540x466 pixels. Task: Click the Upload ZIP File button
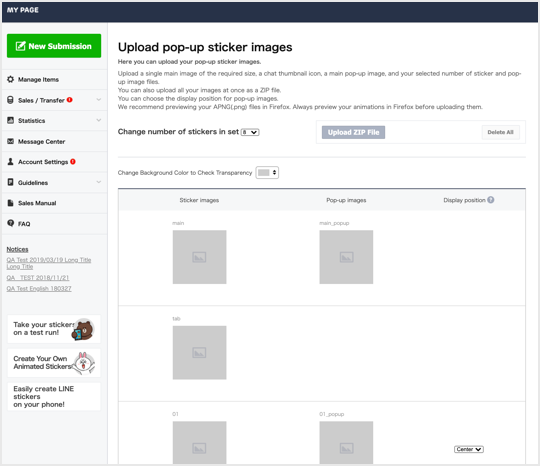(x=353, y=132)
